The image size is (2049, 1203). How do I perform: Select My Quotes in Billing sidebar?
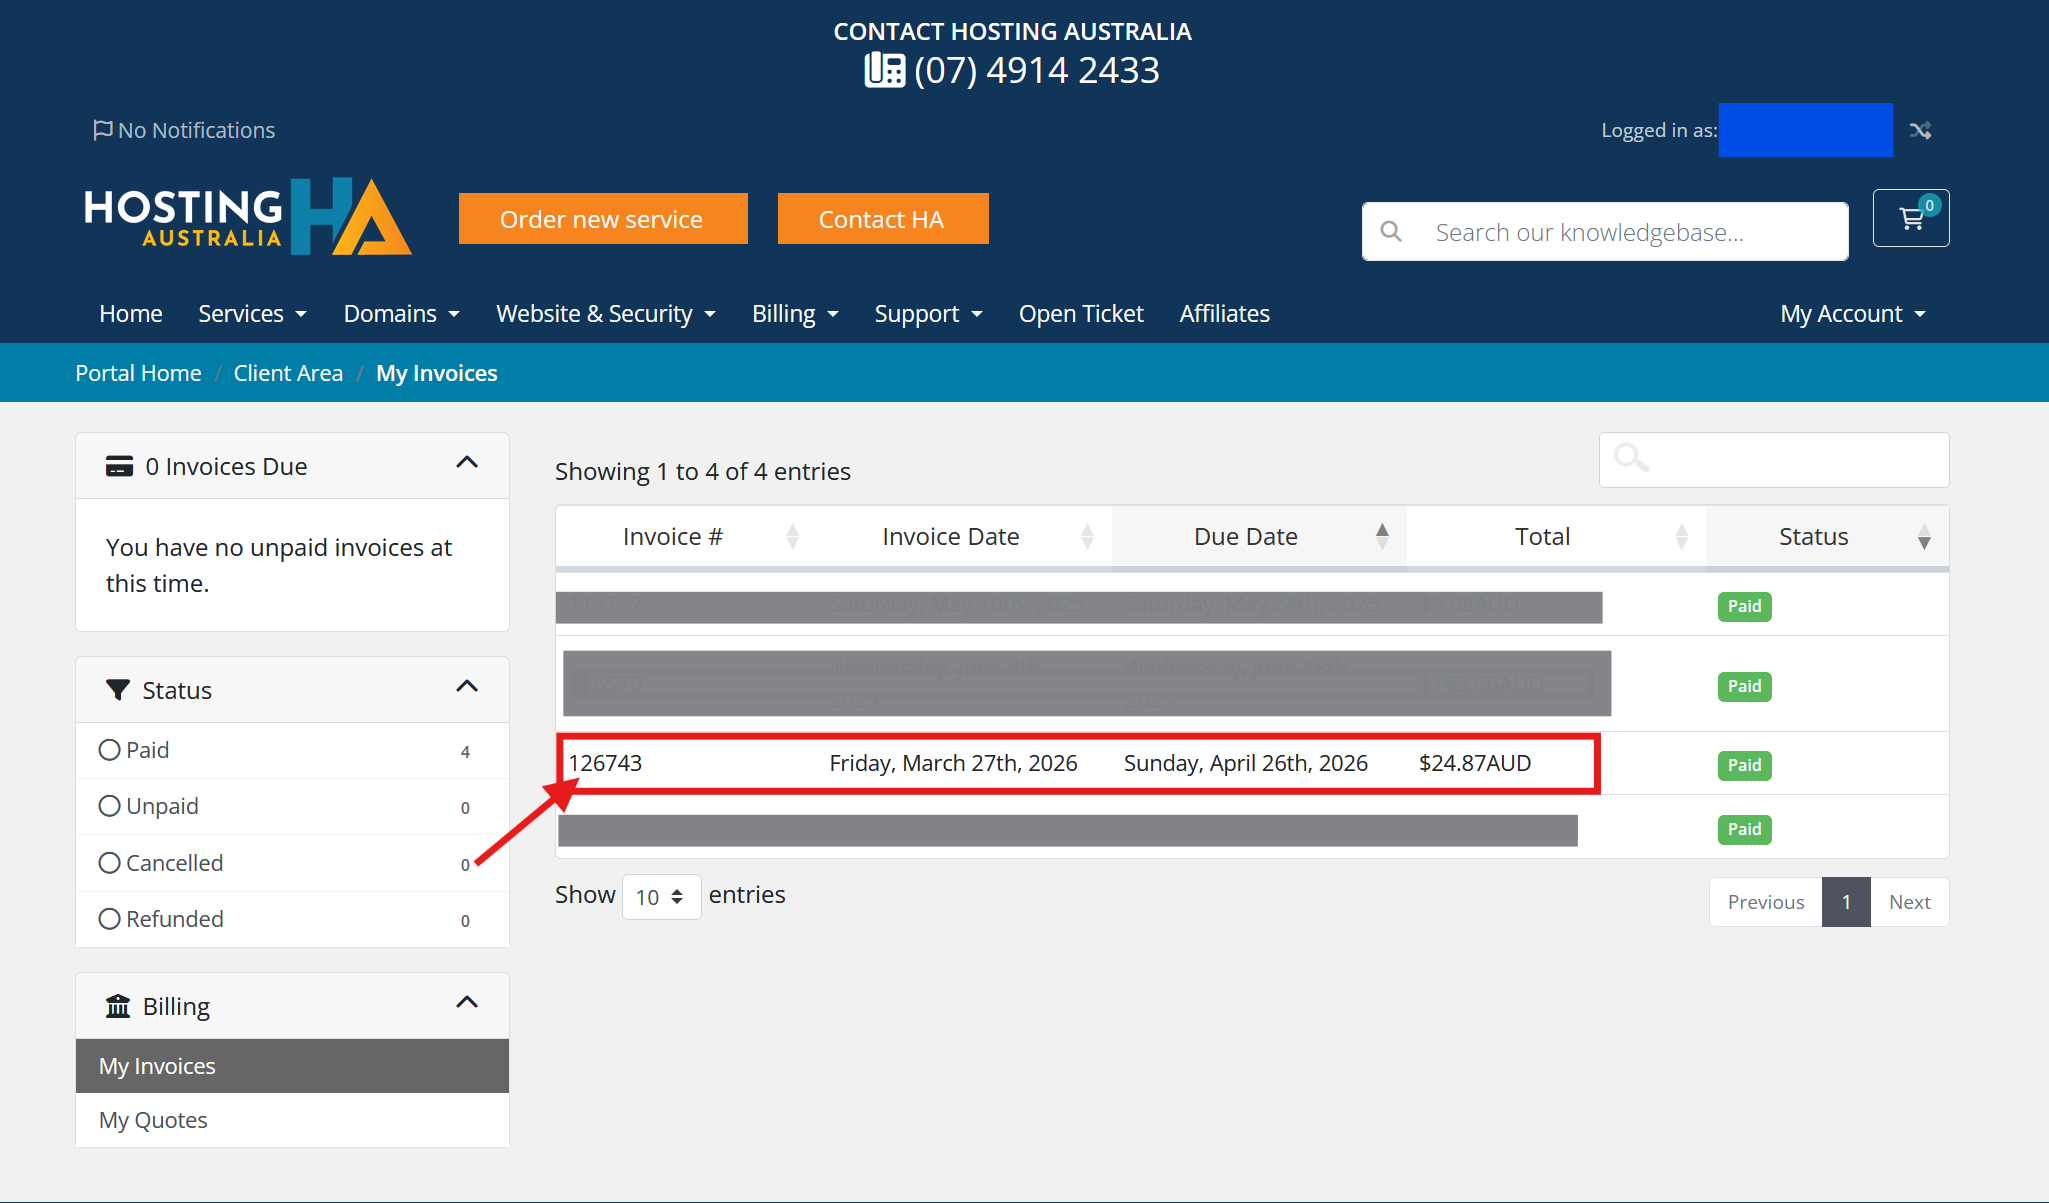(x=292, y=1120)
